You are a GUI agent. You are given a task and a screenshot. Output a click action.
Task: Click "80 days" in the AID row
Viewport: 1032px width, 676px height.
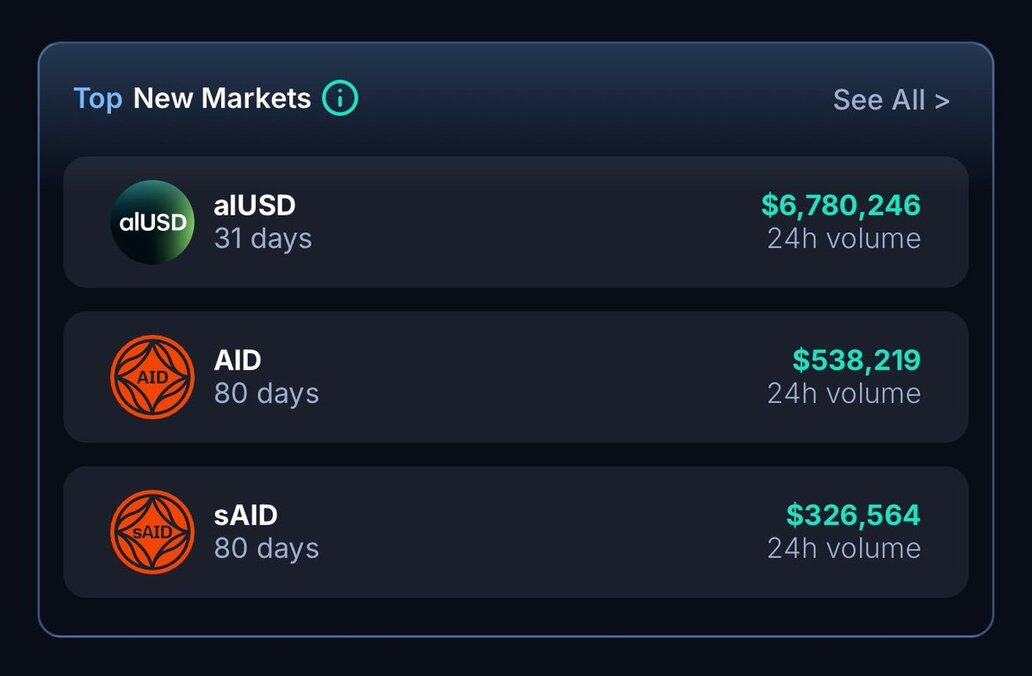(266, 394)
